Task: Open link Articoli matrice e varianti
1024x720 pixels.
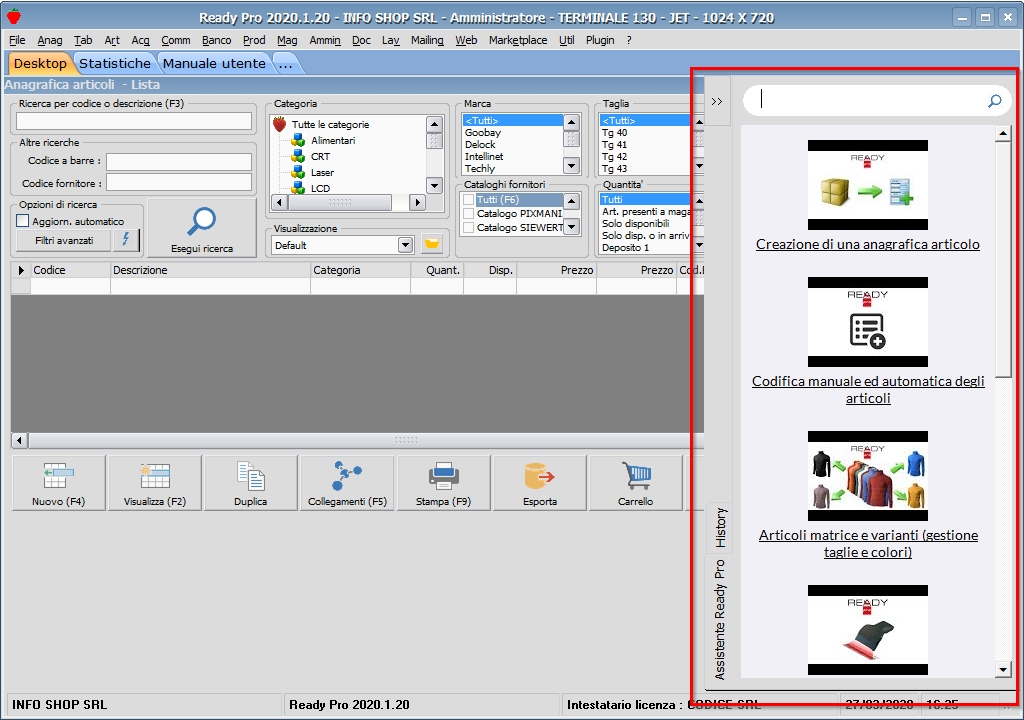Action: 868,544
